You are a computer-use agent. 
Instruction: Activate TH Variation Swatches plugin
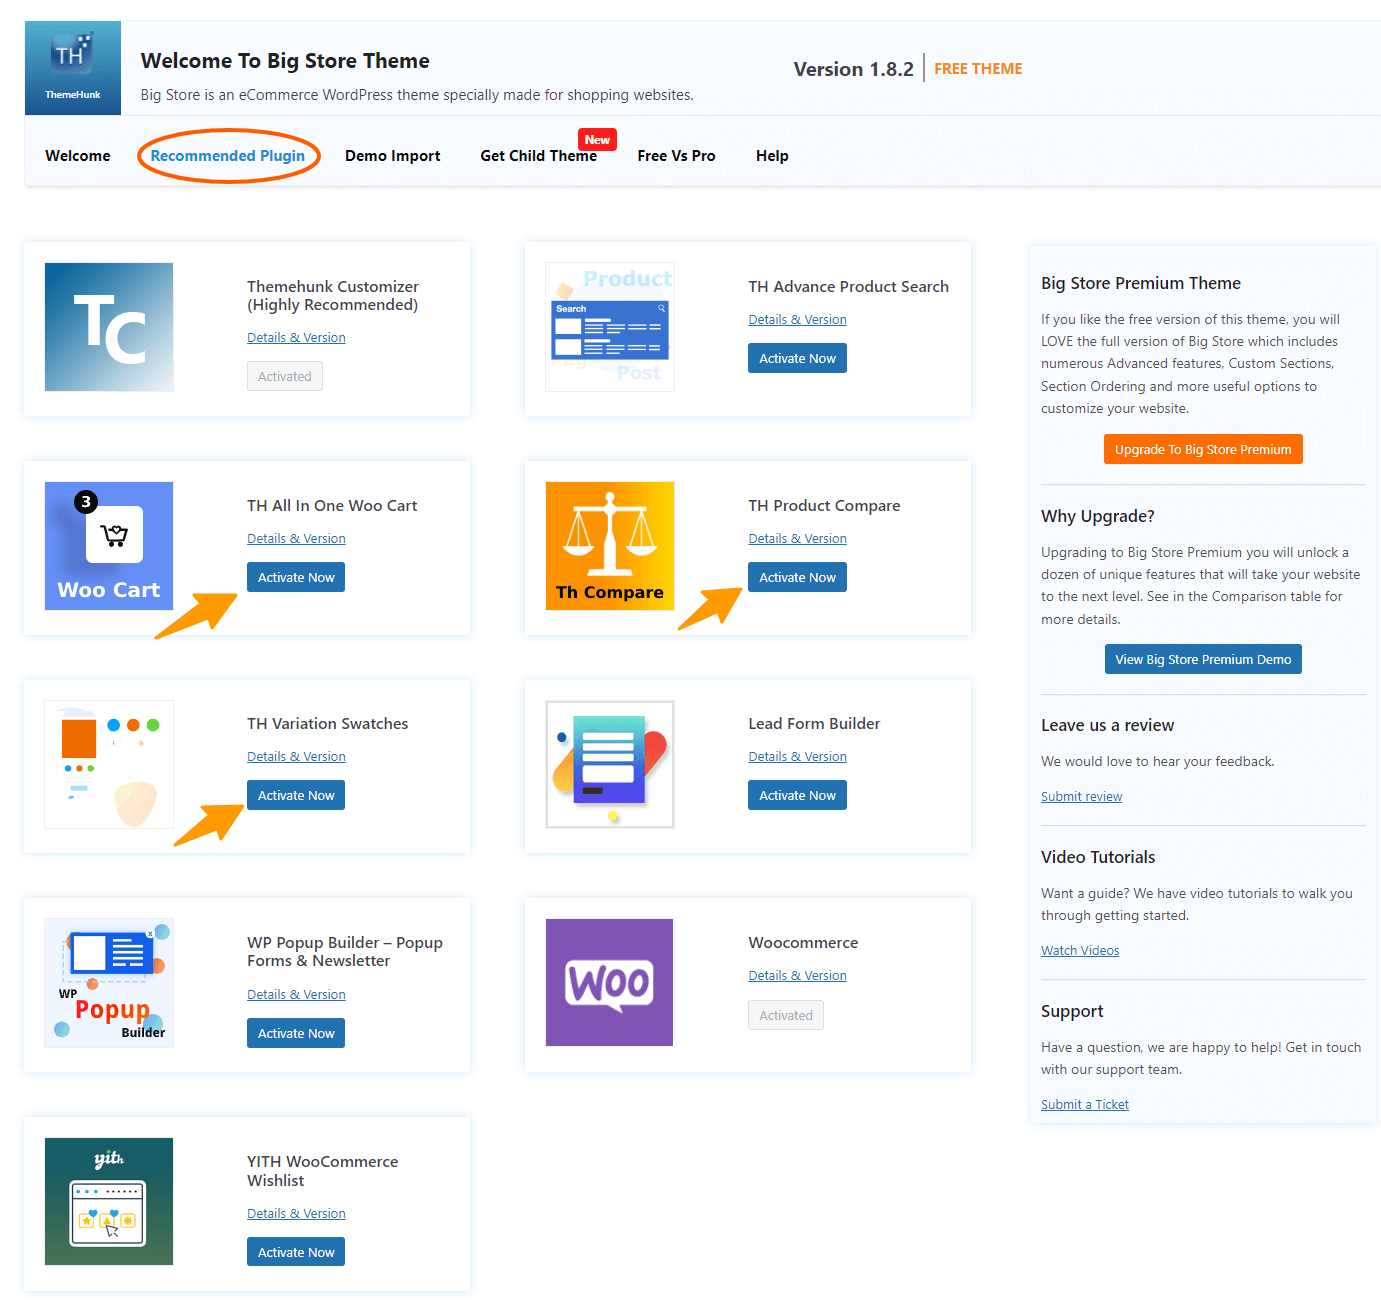(296, 795)
